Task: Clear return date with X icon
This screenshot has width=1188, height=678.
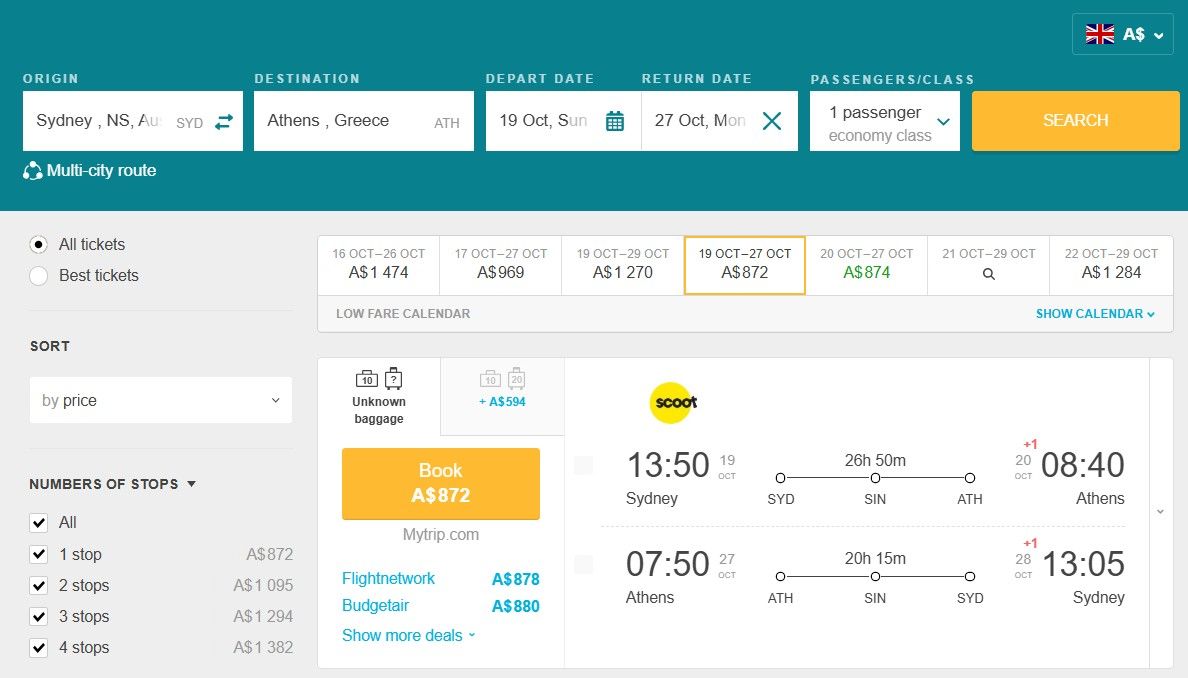Action: [771, 121]
